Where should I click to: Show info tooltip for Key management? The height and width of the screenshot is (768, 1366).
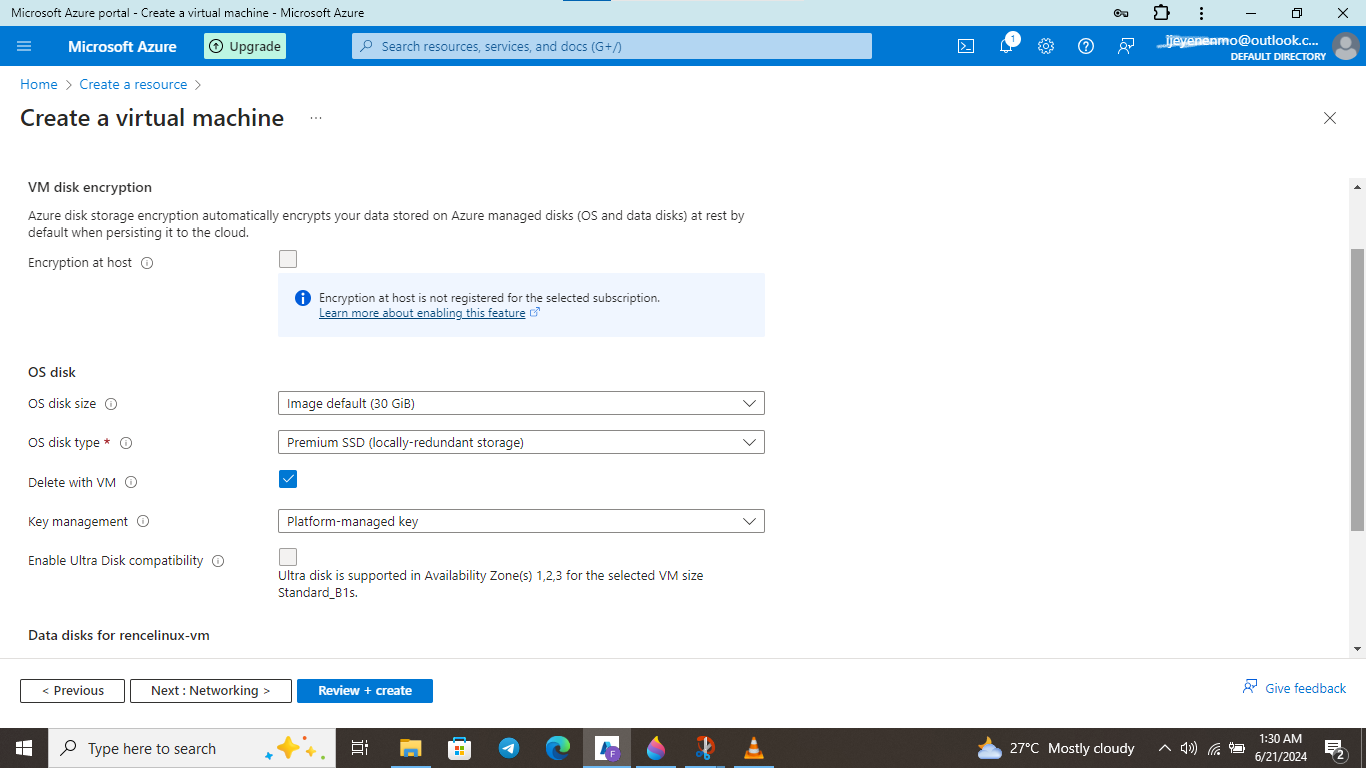(x=143, y=522)
